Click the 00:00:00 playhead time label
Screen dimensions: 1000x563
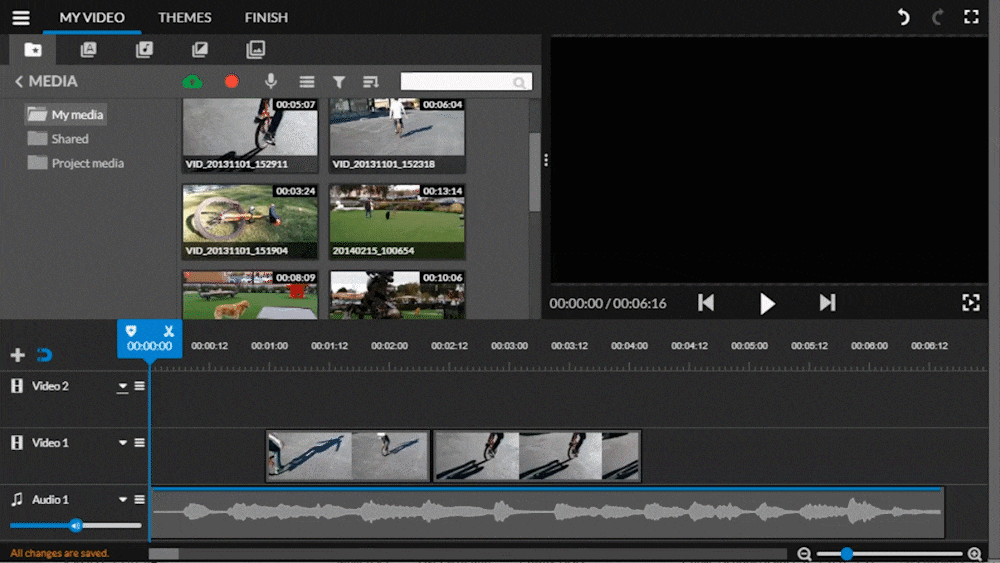tap(149, 346)
